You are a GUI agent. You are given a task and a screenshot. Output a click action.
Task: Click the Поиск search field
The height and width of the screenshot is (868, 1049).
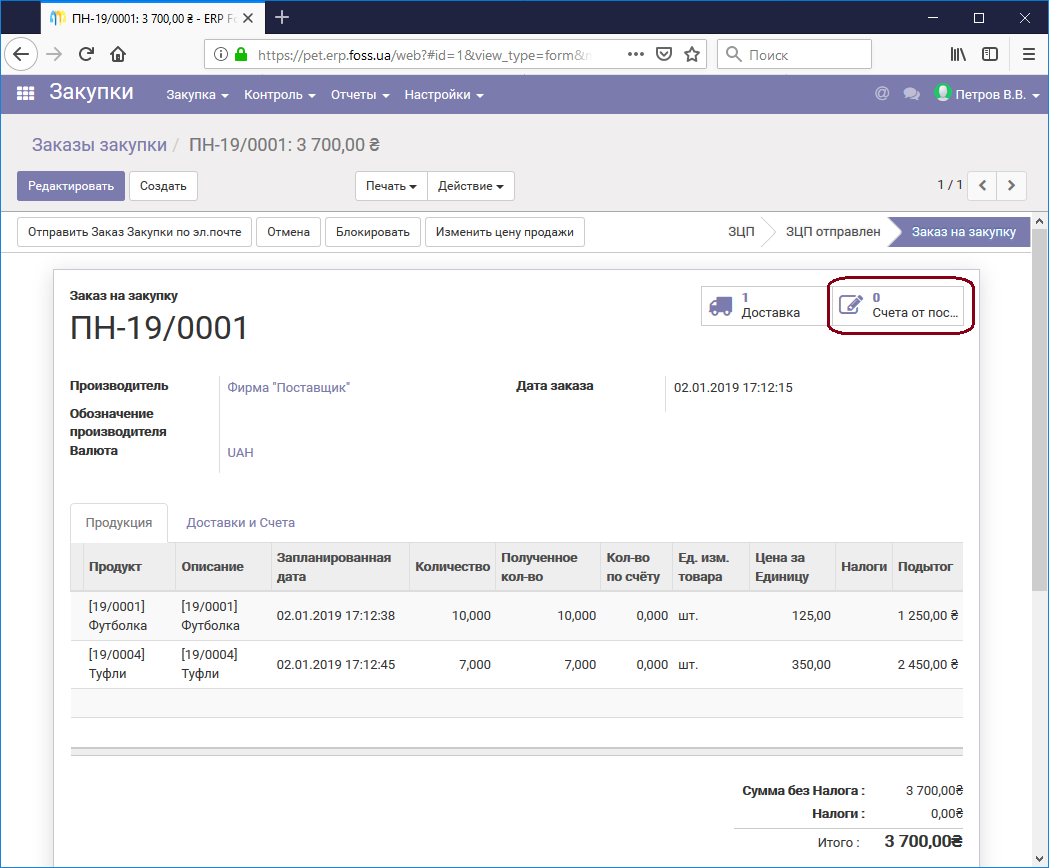coord(795,54)
